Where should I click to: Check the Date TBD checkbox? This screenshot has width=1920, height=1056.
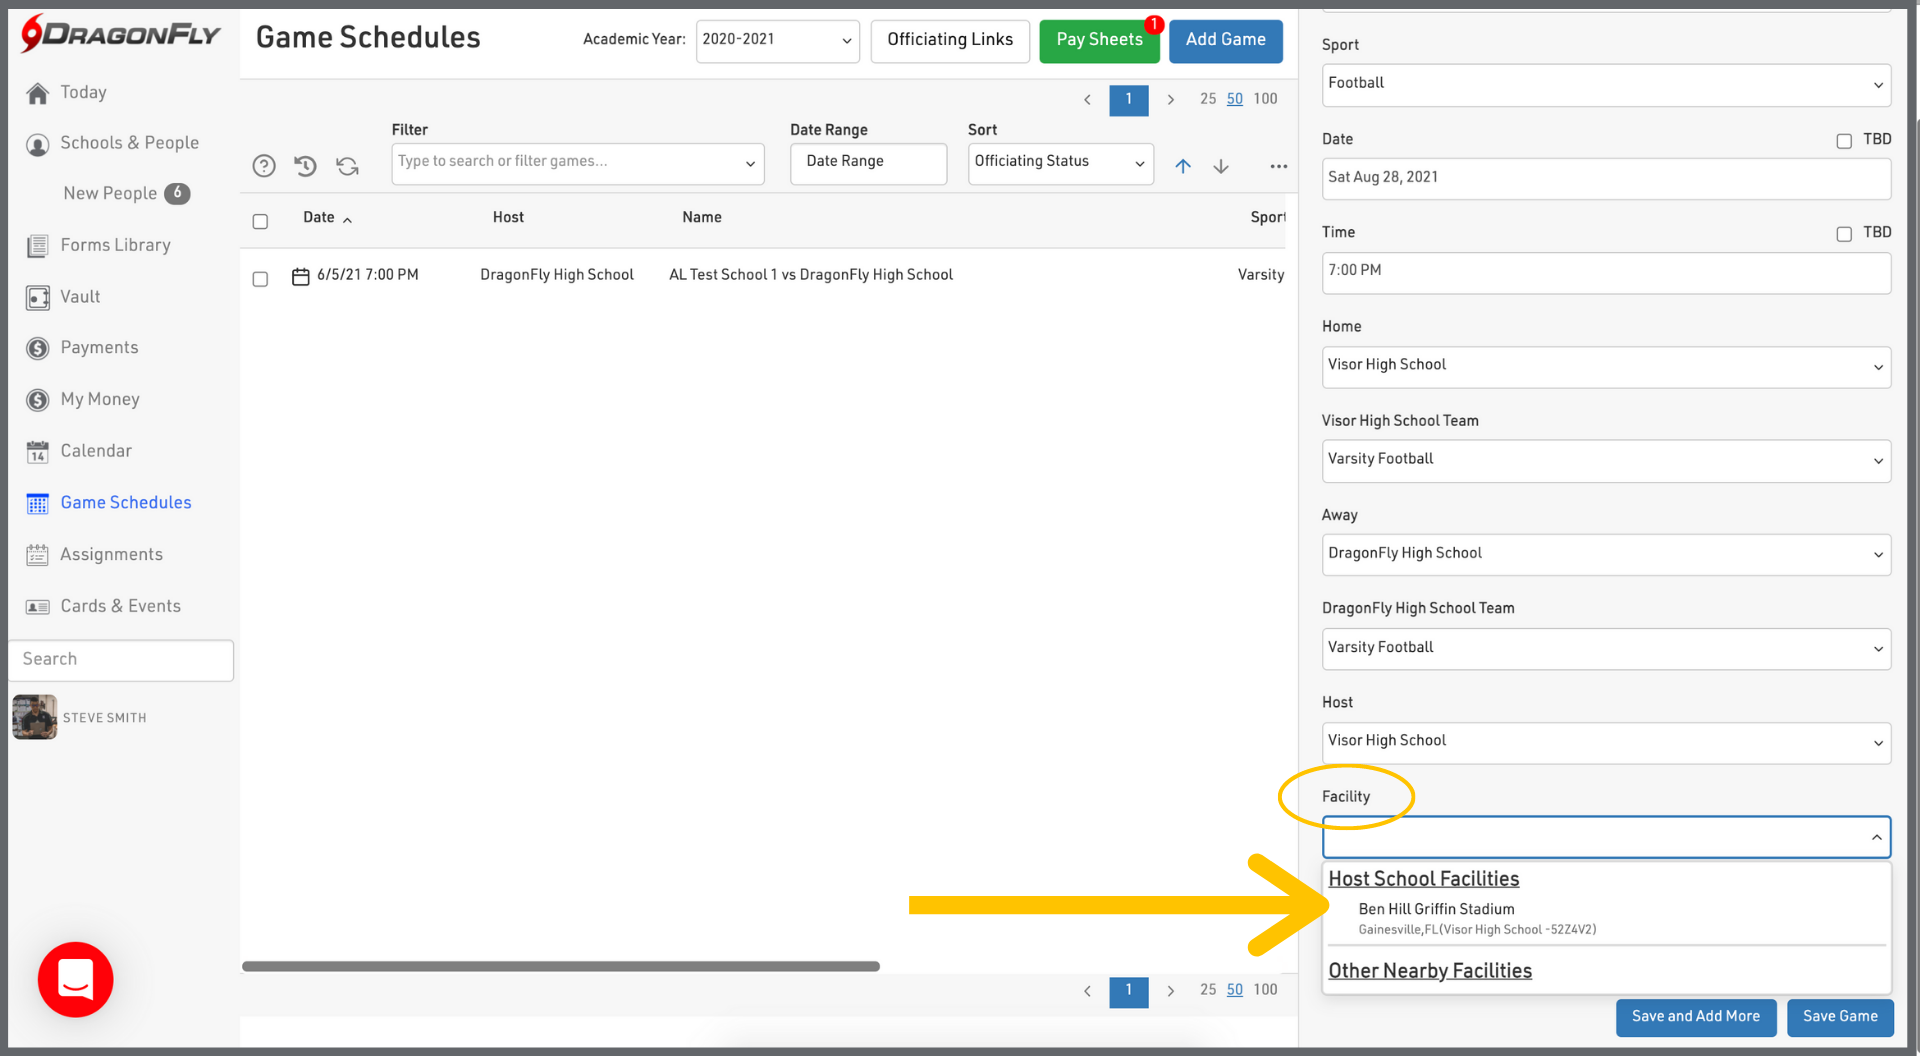1843,141
